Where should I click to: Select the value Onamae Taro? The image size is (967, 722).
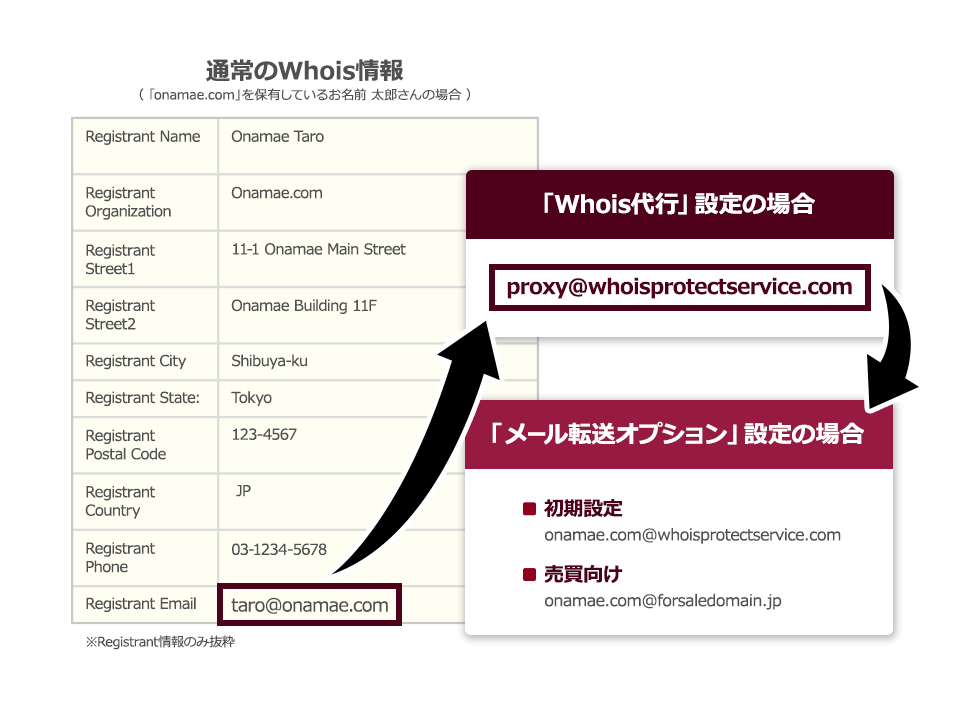(278, 136)
